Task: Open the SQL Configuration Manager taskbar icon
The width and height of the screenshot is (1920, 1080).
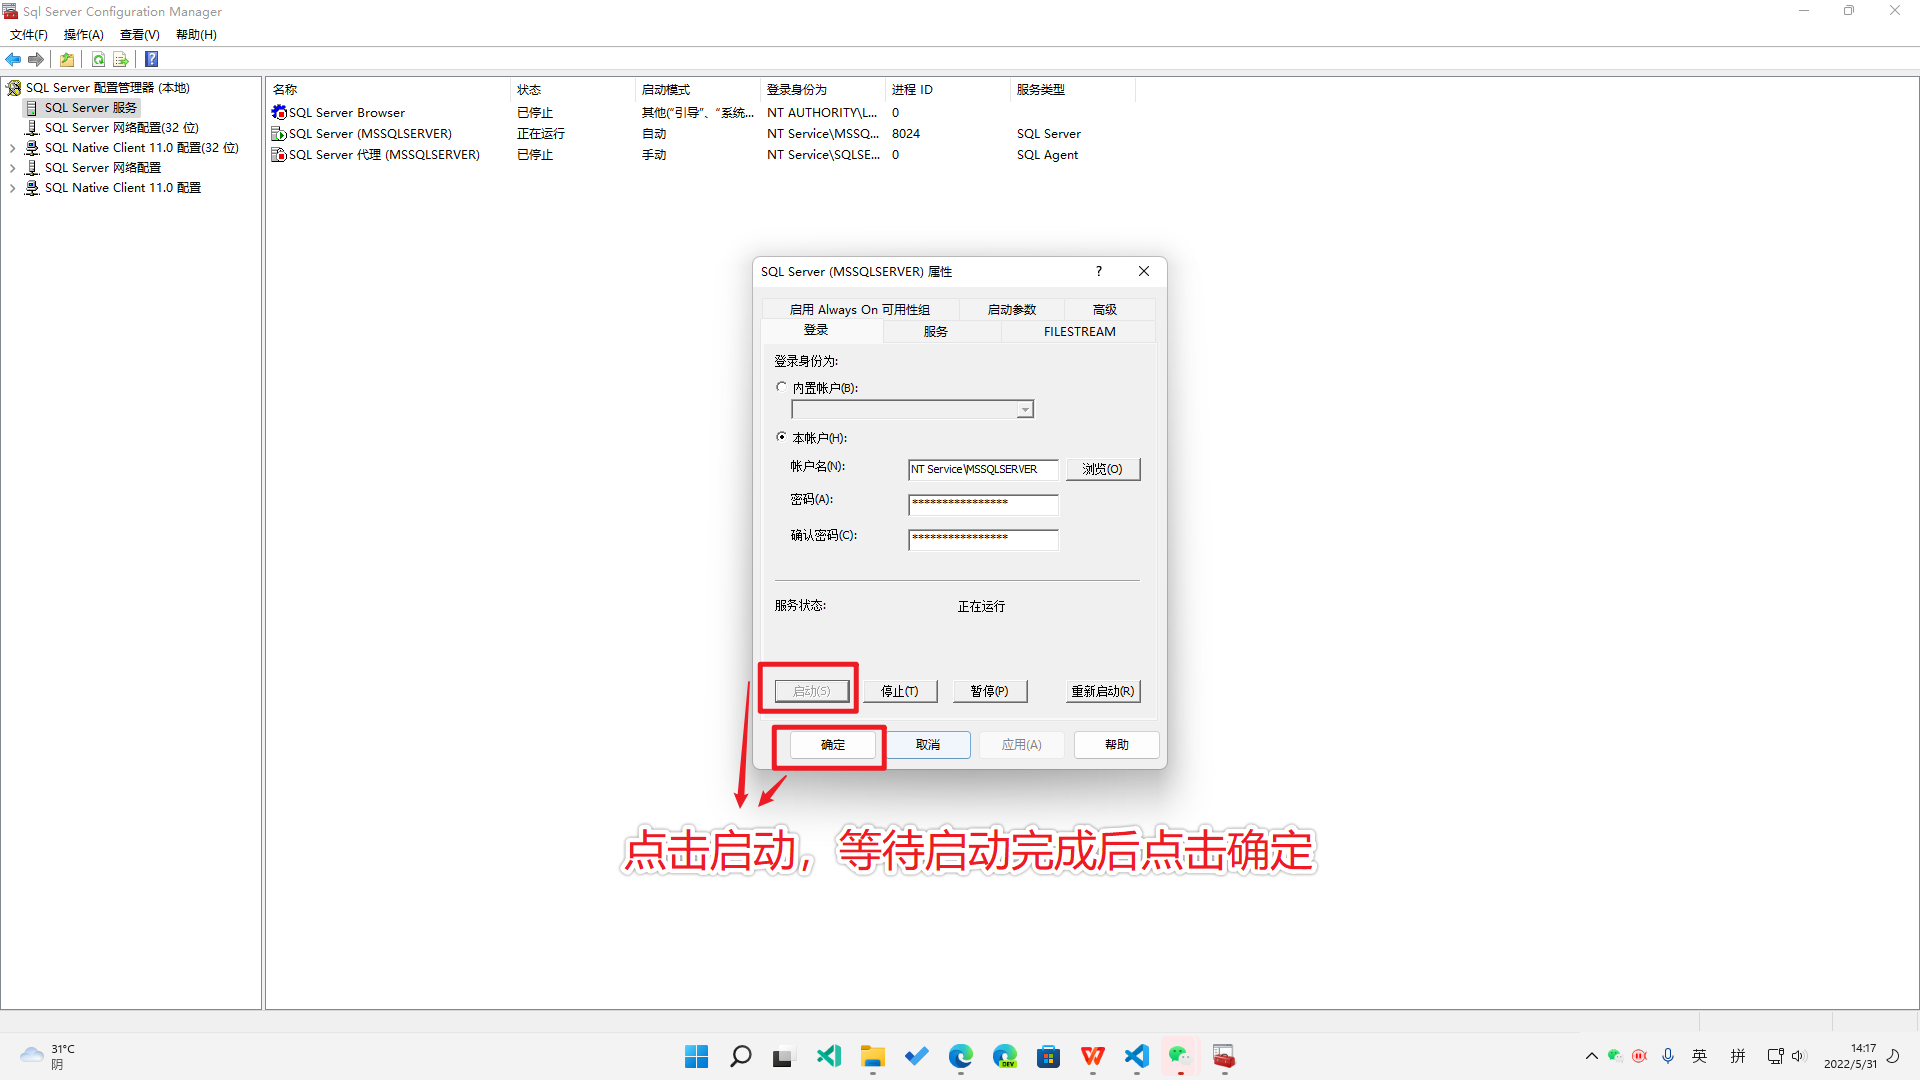Action: click(x=1225, y=1057)
